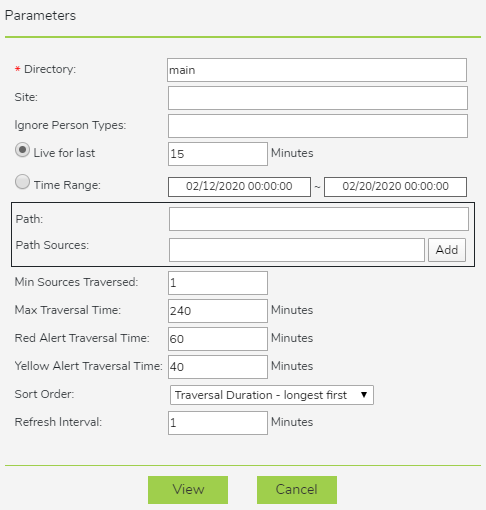Screen dimensions: 486x510
Task: Edit the Red Alert Traversal Time value
Action: (x=218, y=339)
